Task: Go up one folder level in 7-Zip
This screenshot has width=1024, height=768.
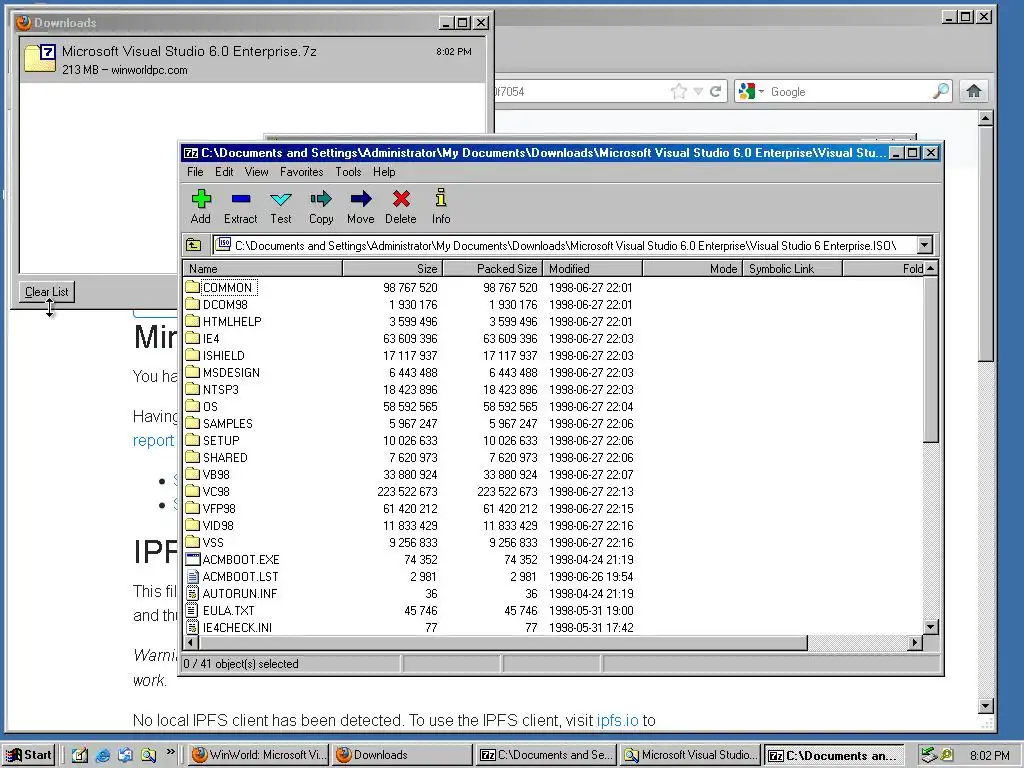Action: pos(194,246)
